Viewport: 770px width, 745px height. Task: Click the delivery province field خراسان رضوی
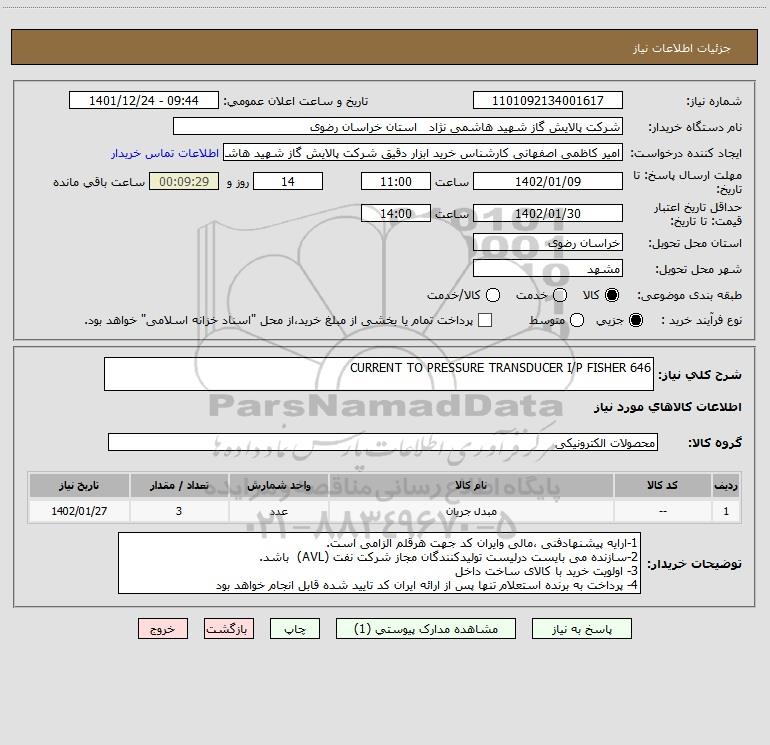(548, 243)
